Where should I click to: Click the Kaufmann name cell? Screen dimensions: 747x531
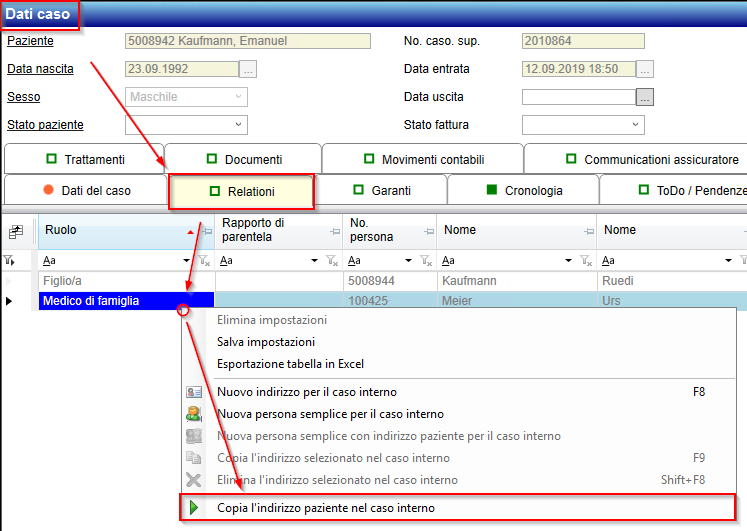pyautogui.click(x=517, y=281)
